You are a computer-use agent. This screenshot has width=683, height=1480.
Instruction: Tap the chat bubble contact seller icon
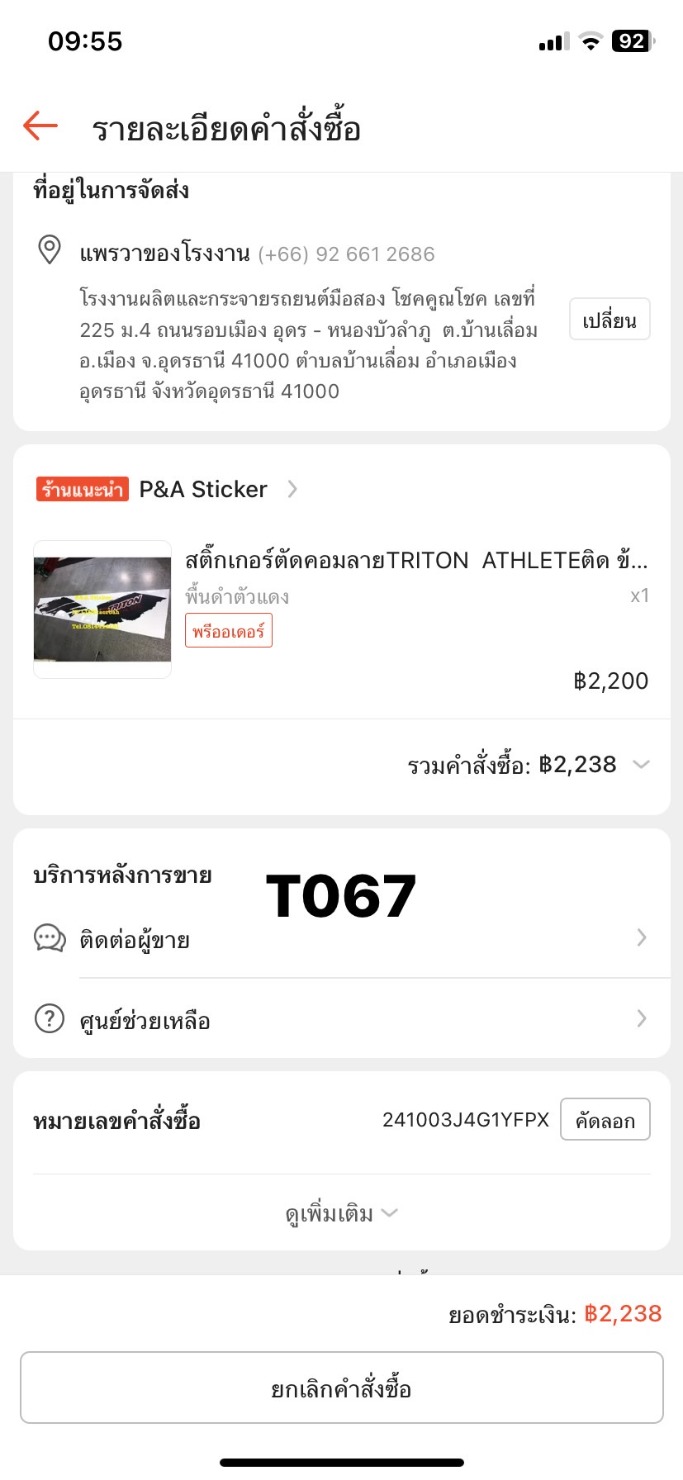click(50, 938)
